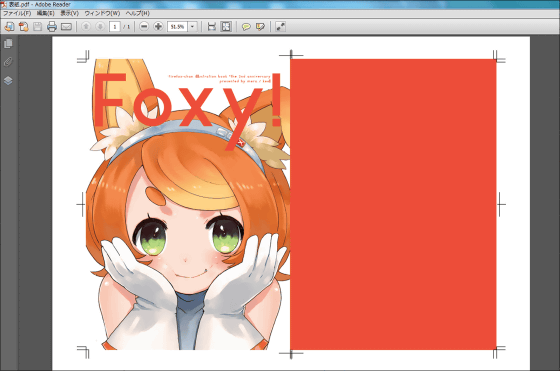560x371 pixels.
Task: Open page thumbnails panel
Action: point(8,44)
